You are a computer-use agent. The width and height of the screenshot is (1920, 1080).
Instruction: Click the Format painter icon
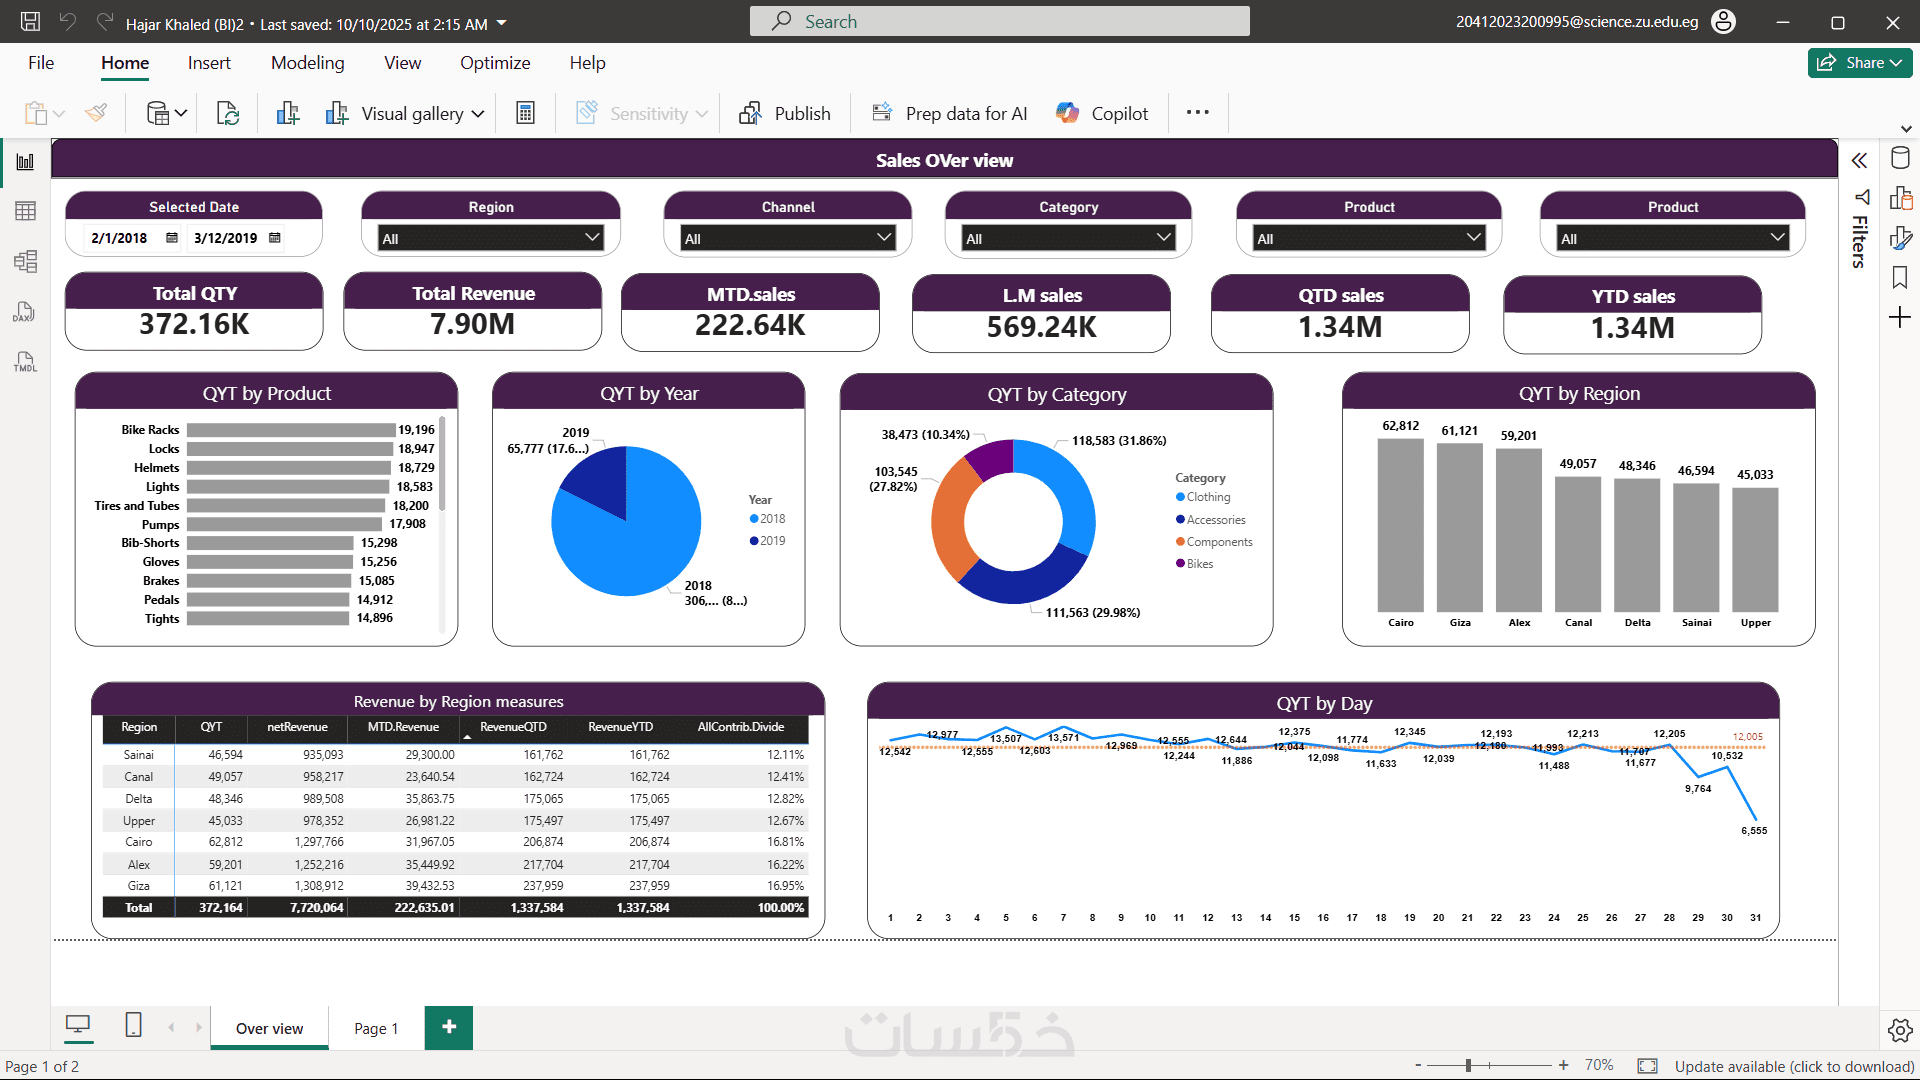point(96,114)
